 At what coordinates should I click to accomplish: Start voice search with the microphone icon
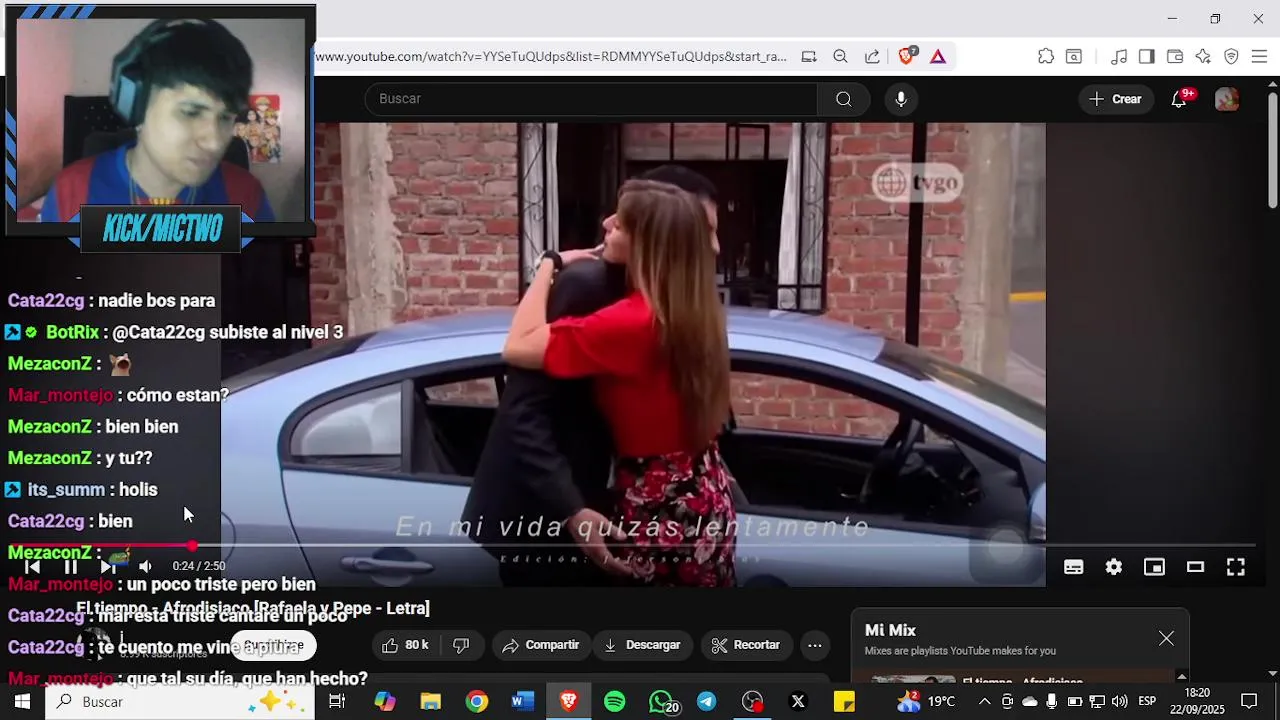tap(901, 99)
